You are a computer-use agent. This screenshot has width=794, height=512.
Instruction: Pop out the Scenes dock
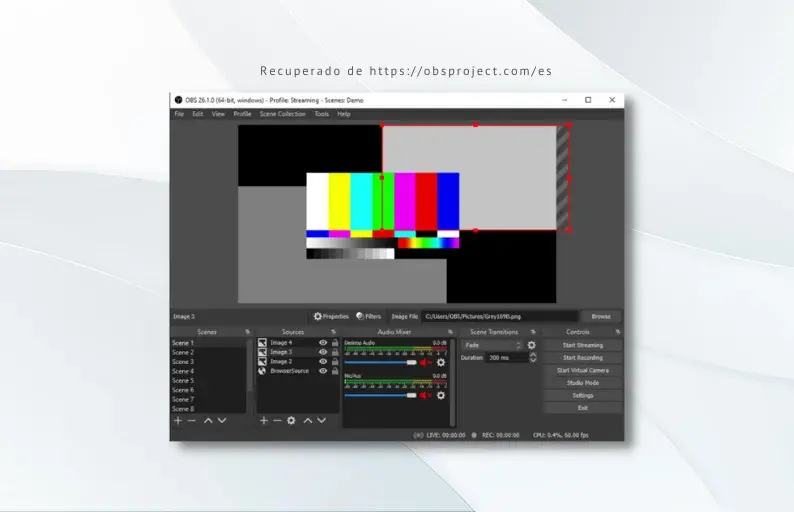pyautogui.click(x=248, y=332)
